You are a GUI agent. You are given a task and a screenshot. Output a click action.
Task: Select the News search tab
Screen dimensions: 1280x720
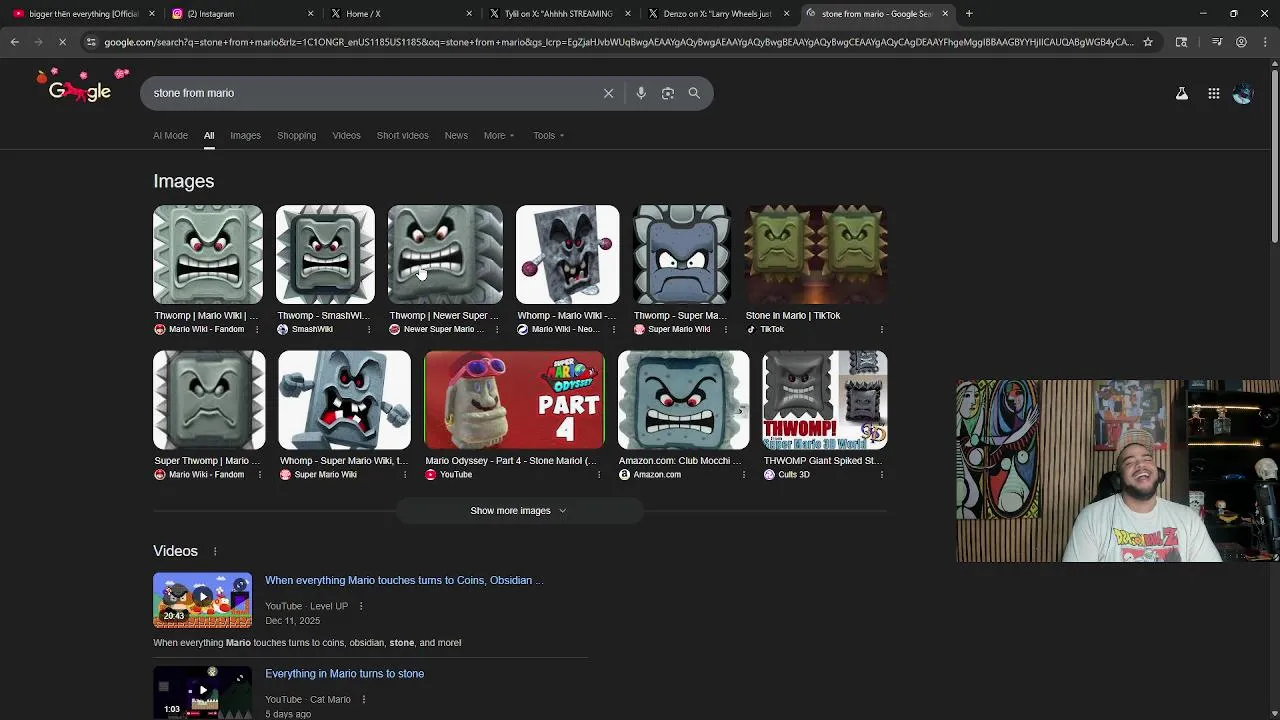[x=456, y=135]
